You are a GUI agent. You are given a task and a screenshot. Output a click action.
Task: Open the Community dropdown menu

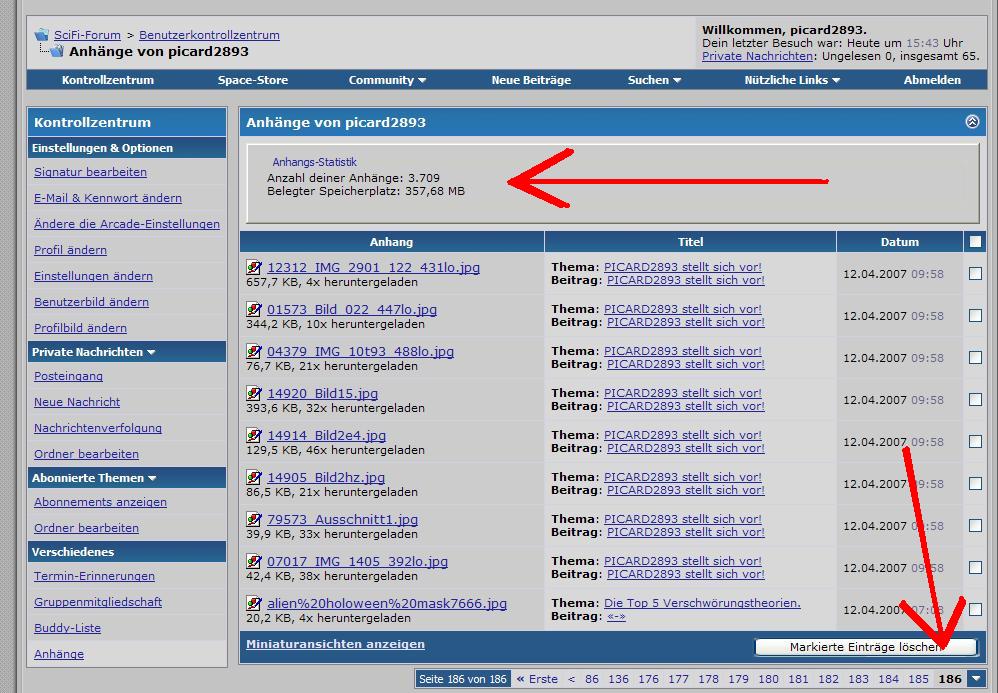pos(387,80)
